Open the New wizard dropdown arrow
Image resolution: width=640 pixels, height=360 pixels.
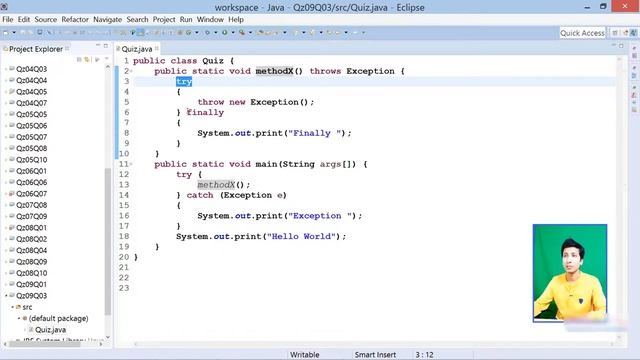click(x=14, y=33)
